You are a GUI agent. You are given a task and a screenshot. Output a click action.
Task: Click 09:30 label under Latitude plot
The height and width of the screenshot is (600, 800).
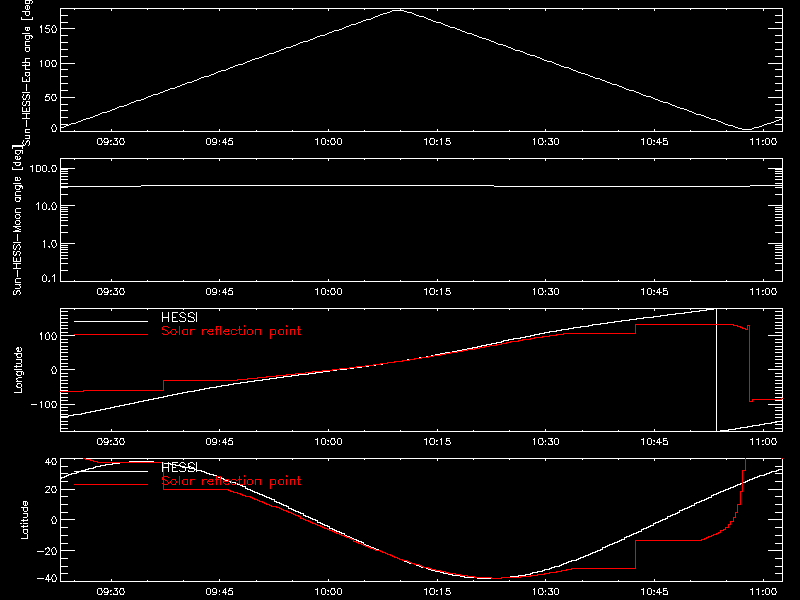point(111,592)
